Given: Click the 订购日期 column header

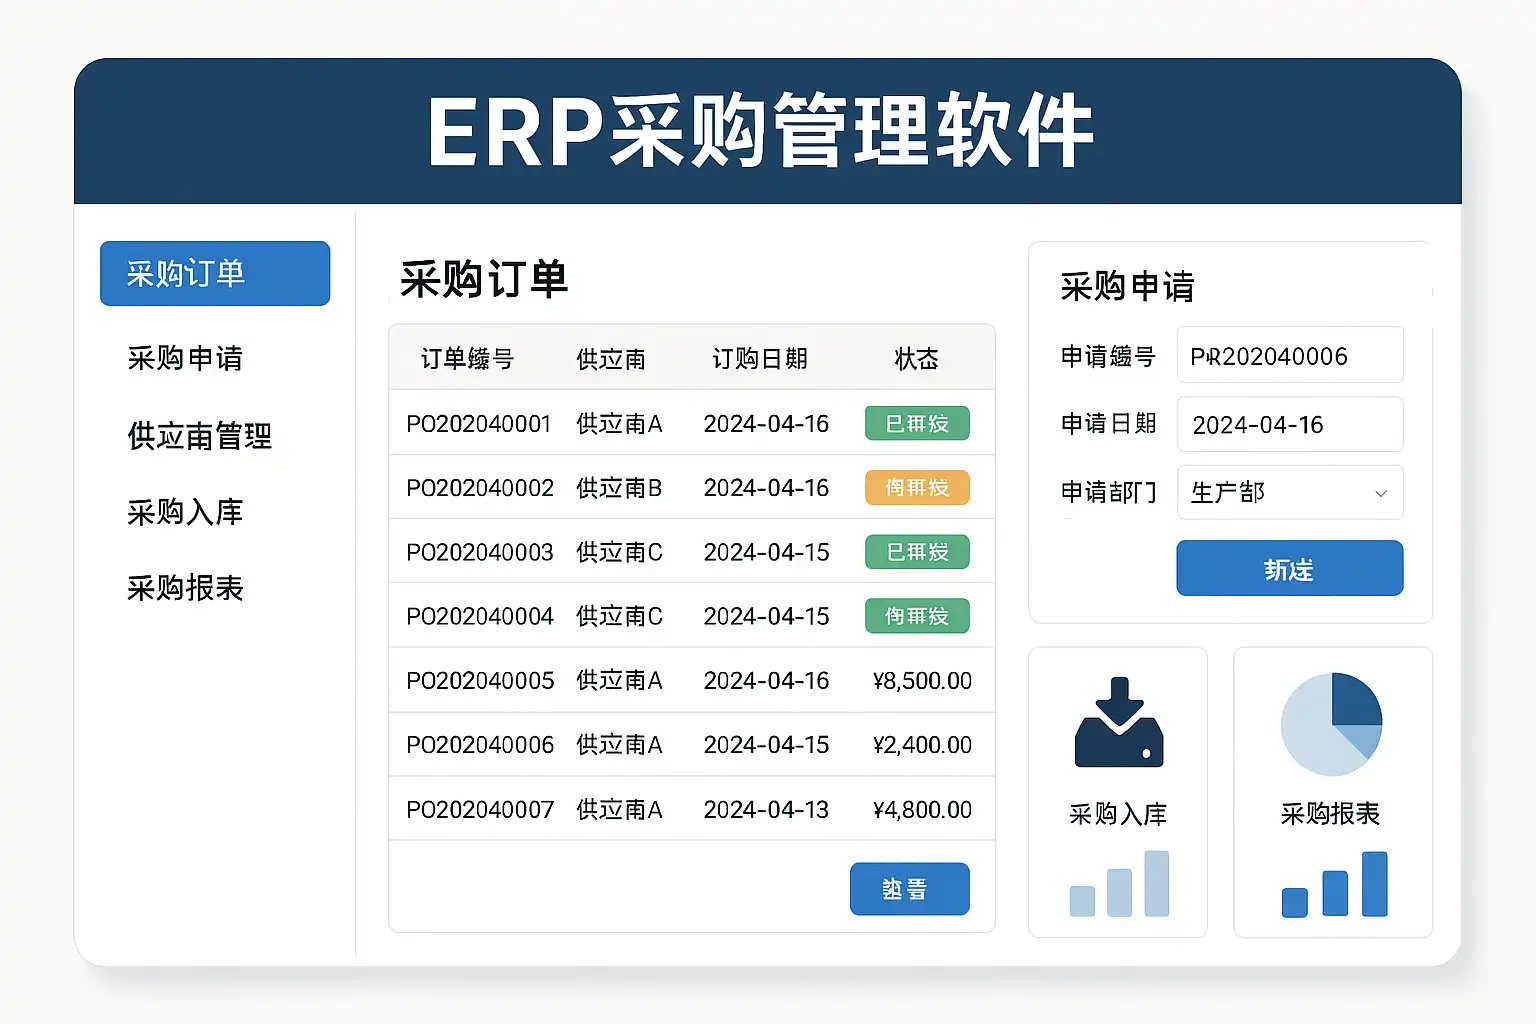Looking at the screenshot, I should [x=760, y=359].
